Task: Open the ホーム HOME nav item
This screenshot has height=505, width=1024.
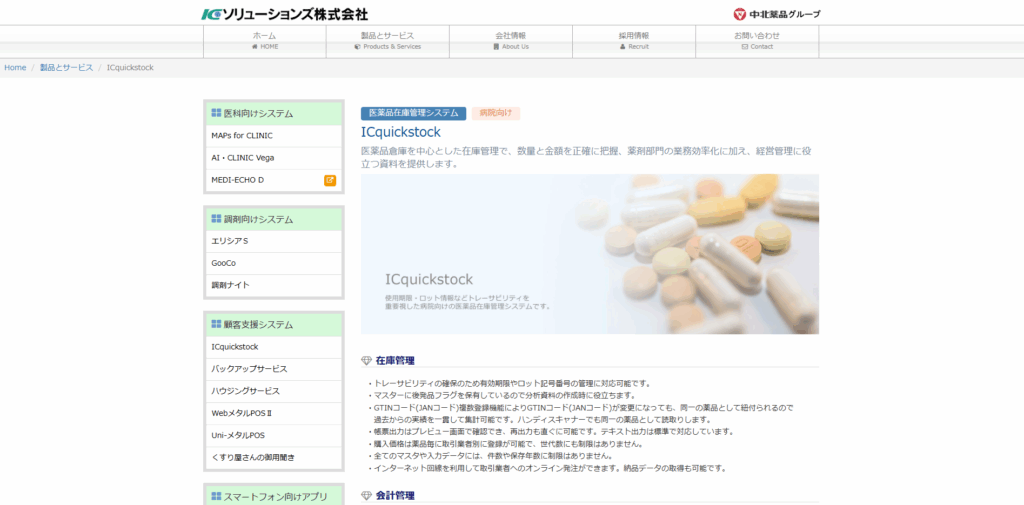Action: point(264,41)
